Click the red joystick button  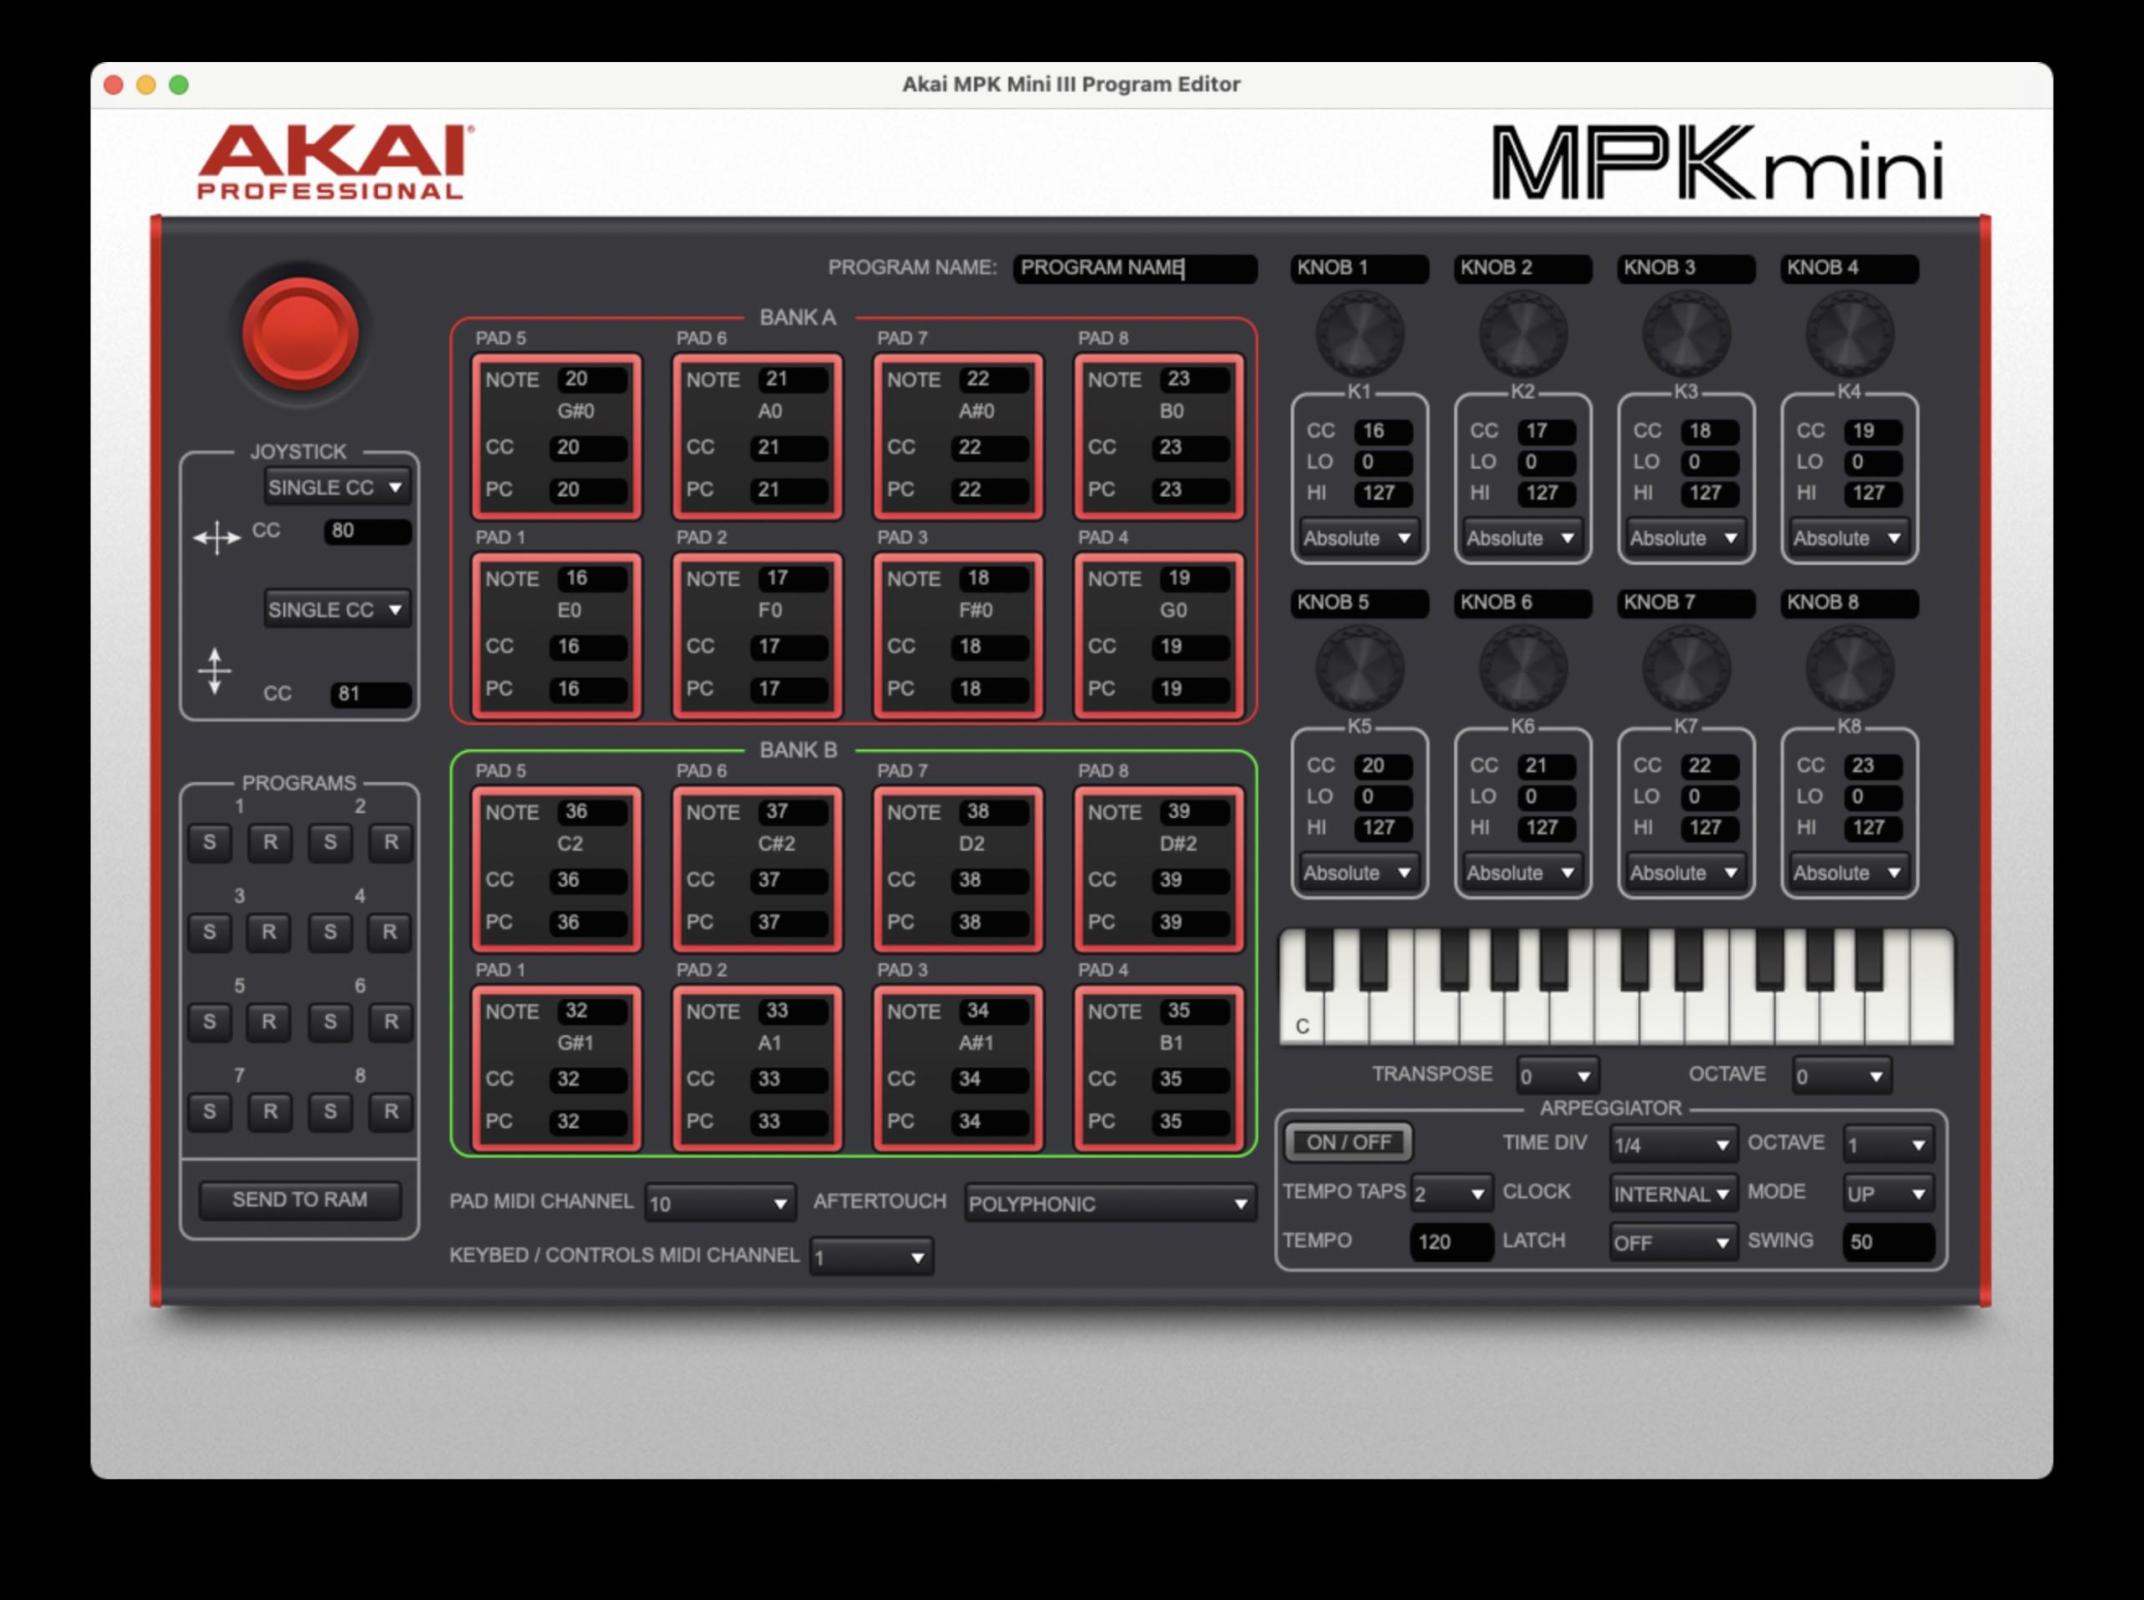pyautogui.click(x=300, y=335)
